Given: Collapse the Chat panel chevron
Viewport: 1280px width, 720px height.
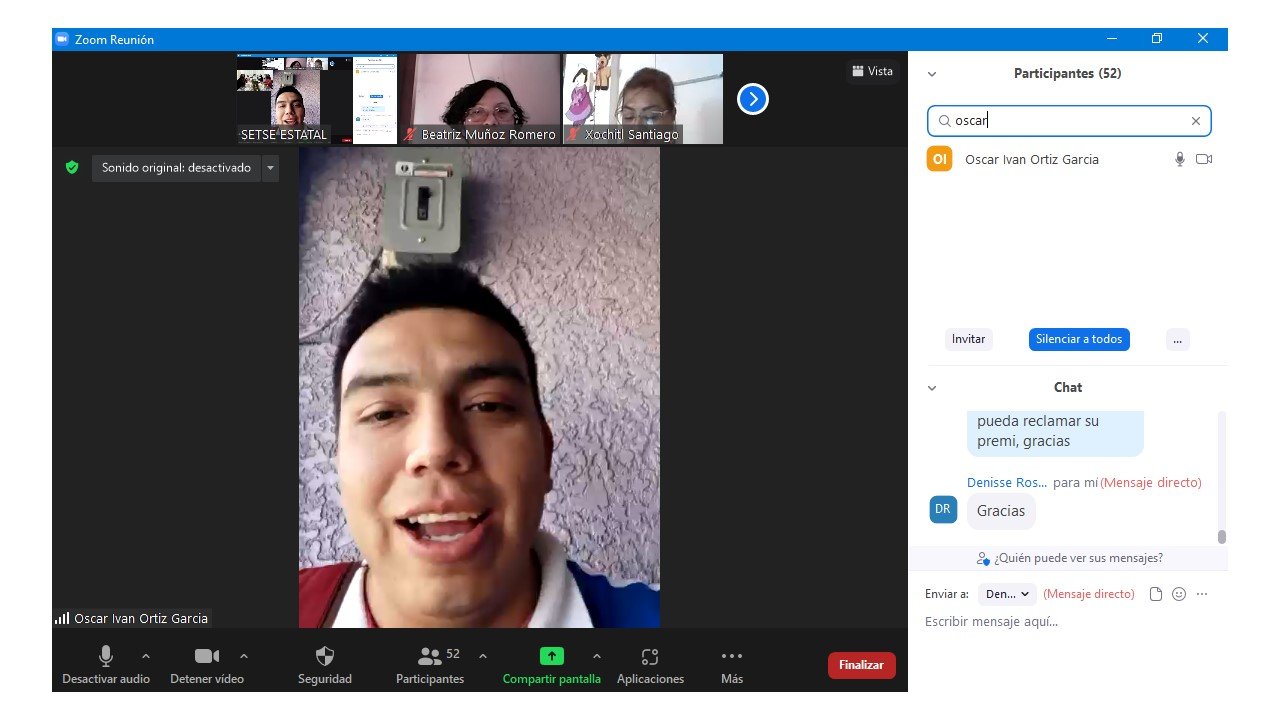Looking at the screenshot, I should click(932, 388).
